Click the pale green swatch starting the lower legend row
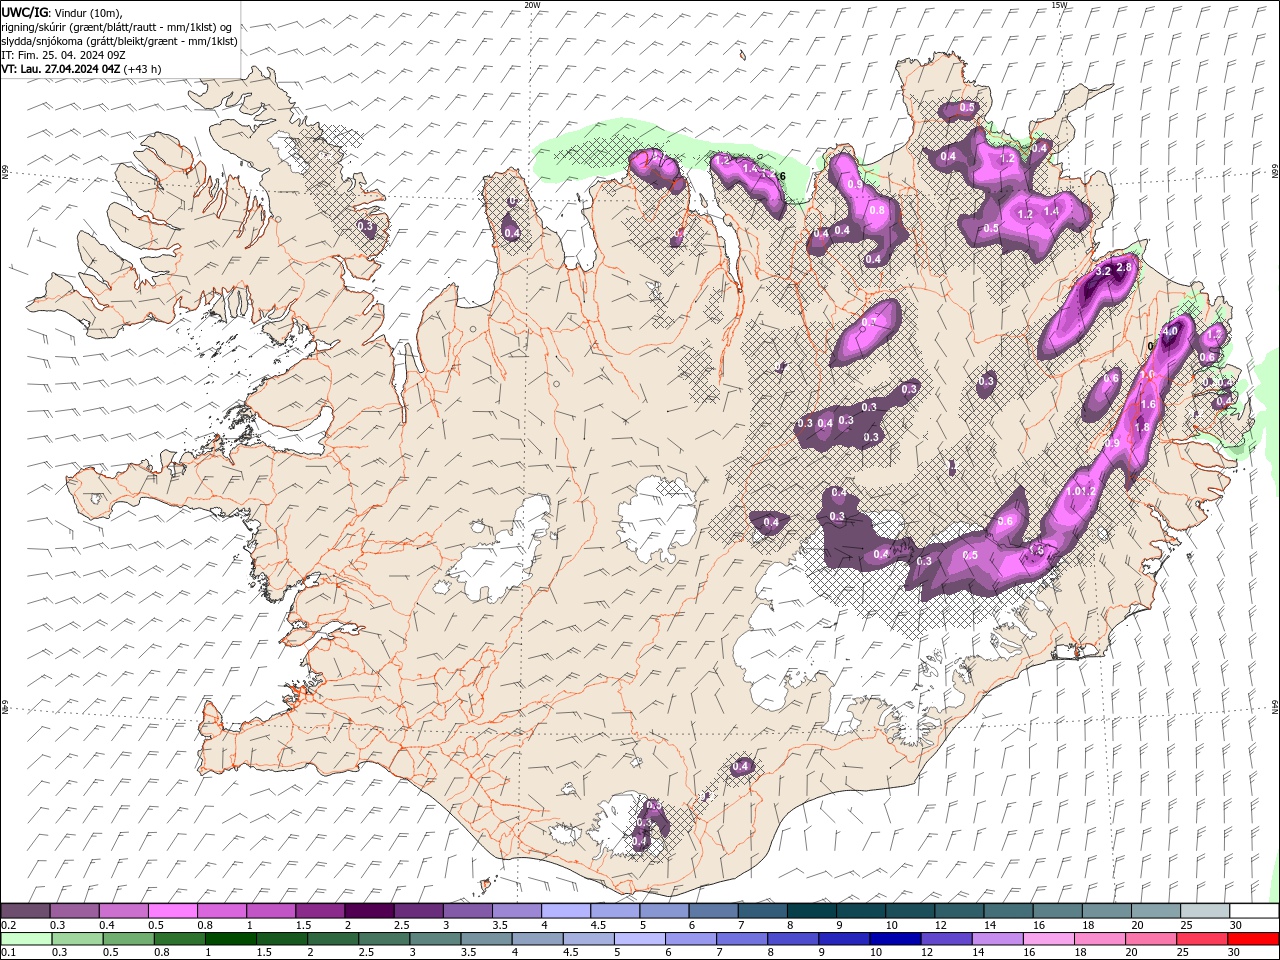The width and height of the screenshot is (1280, 960). point(25,939)
